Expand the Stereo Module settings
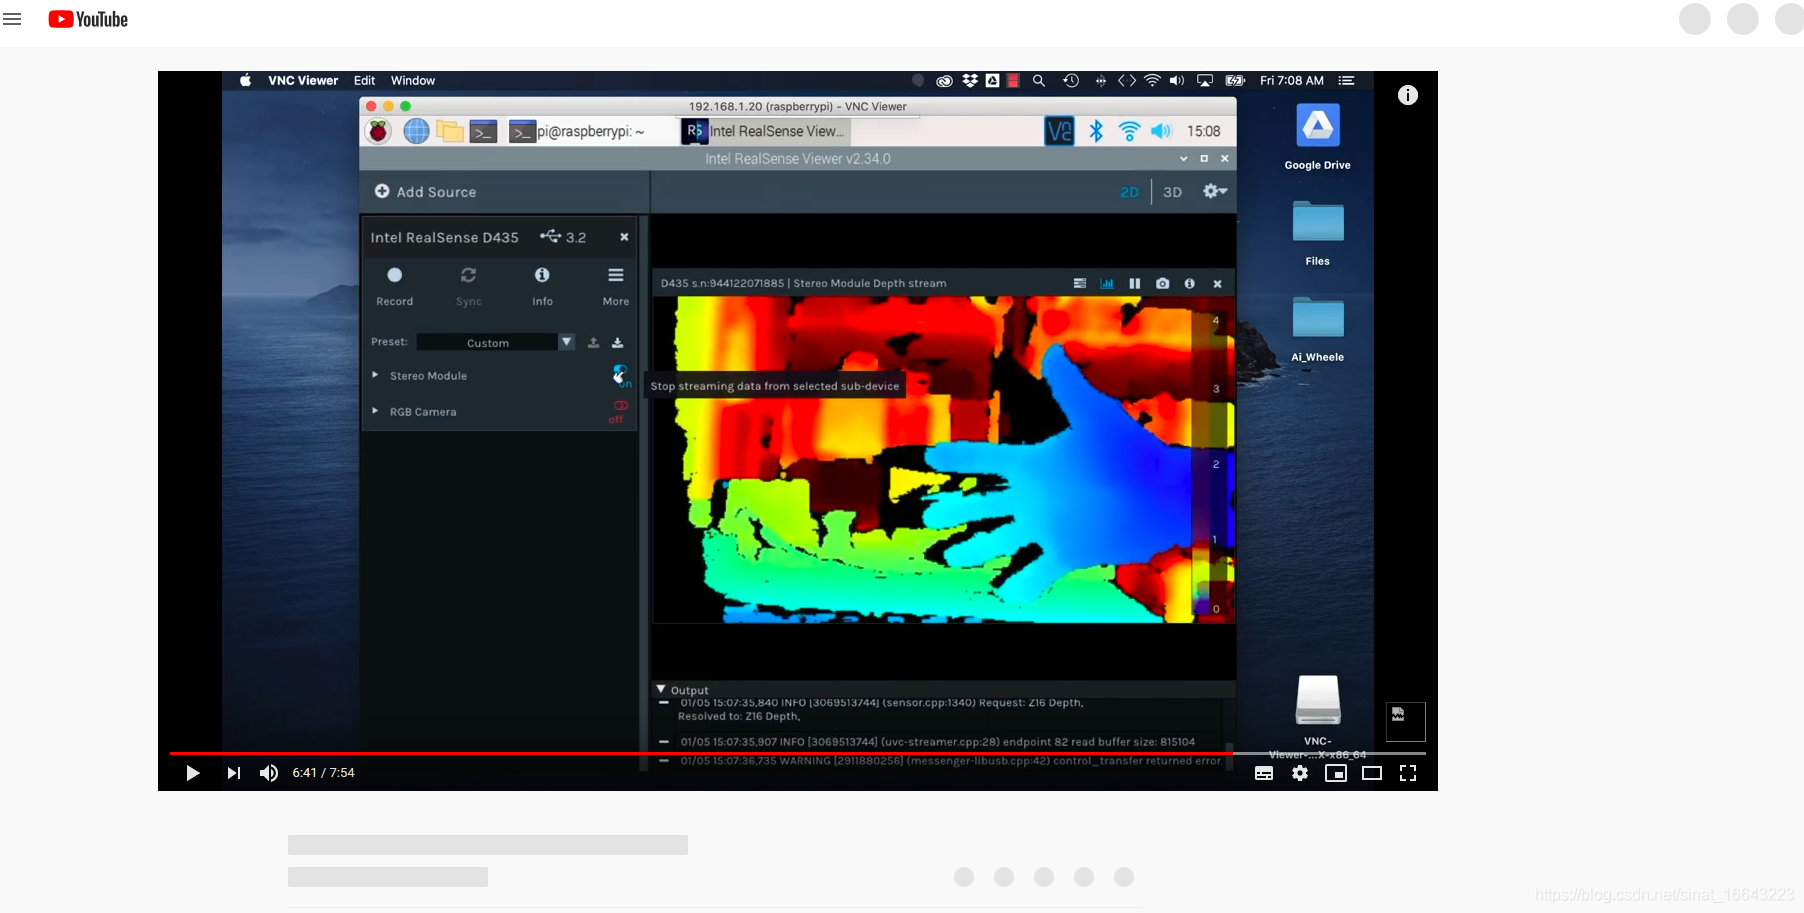This screenshot has width=1804, height=913. [375, 375]
